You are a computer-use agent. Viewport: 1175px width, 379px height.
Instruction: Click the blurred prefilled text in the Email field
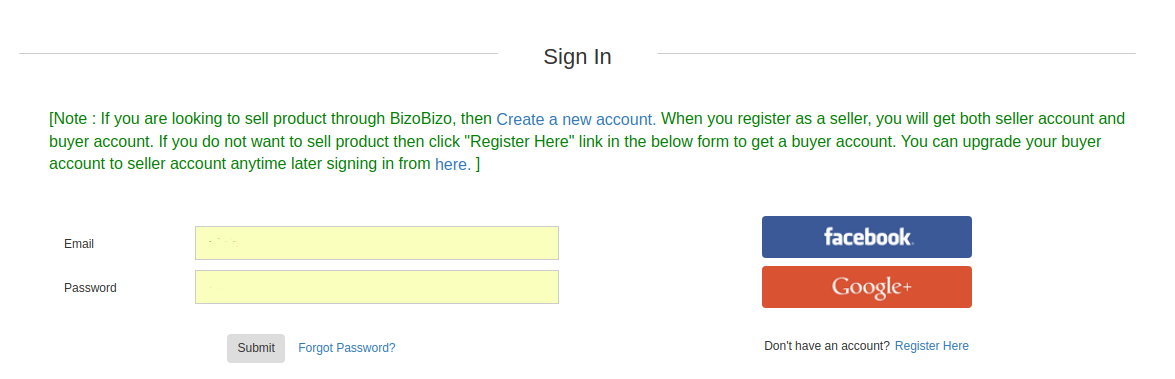(x=223, y=242)
